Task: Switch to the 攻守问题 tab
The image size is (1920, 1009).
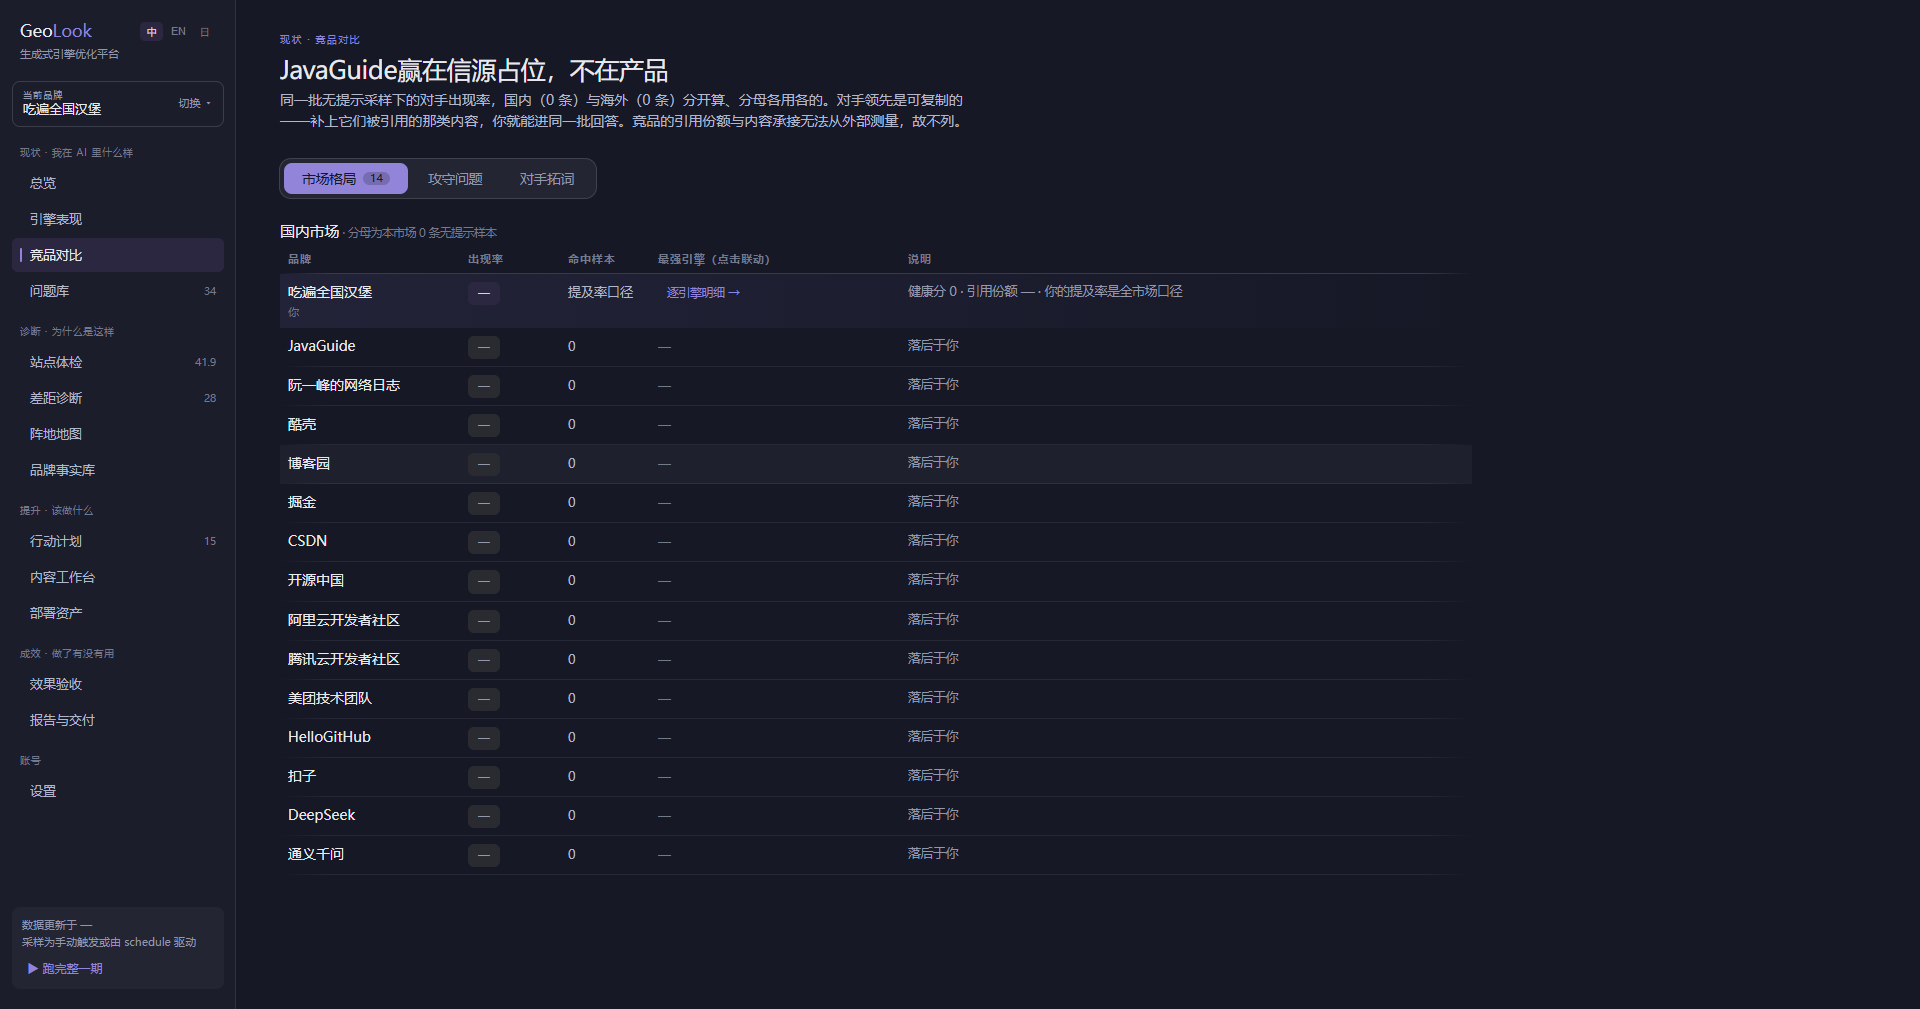Action: (455, 179)
